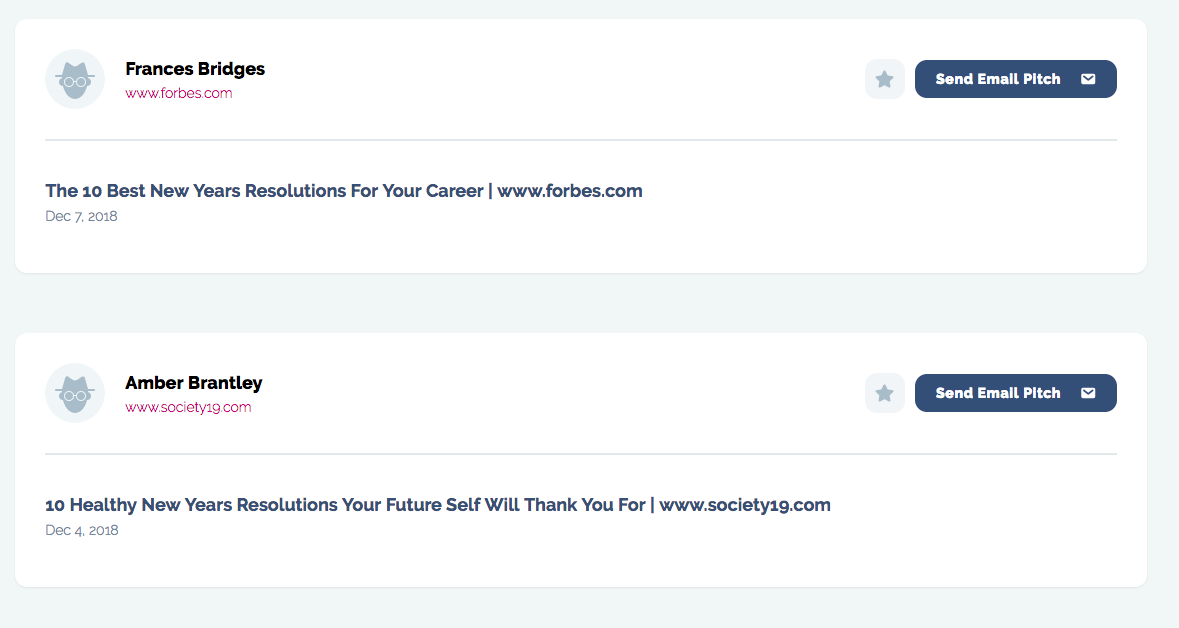Screen dimensions: 1179x628
Task: Click the Amber Brantley name heading
Action: coord(193,383)
